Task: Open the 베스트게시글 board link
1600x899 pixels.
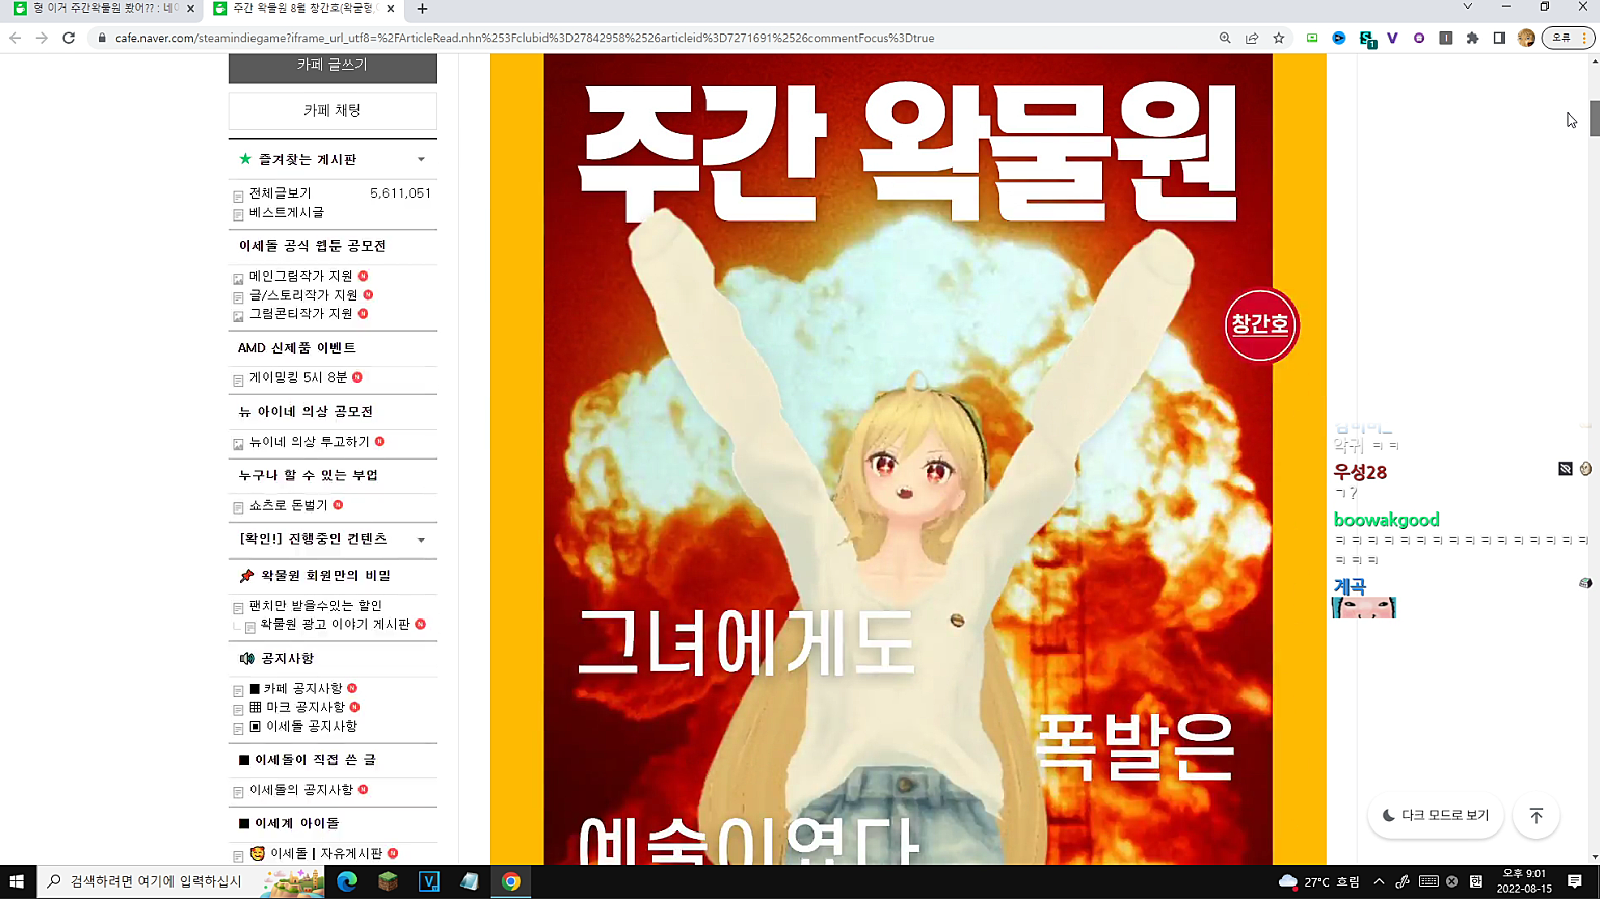Action: 286,213
